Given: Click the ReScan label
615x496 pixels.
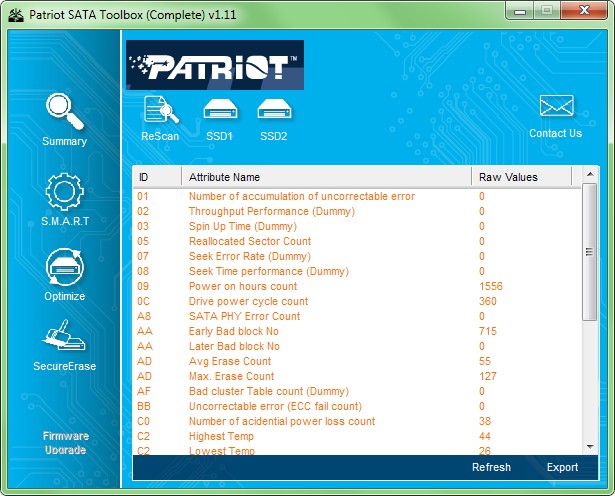Looking at the screenshot, I should pos(160,136).
